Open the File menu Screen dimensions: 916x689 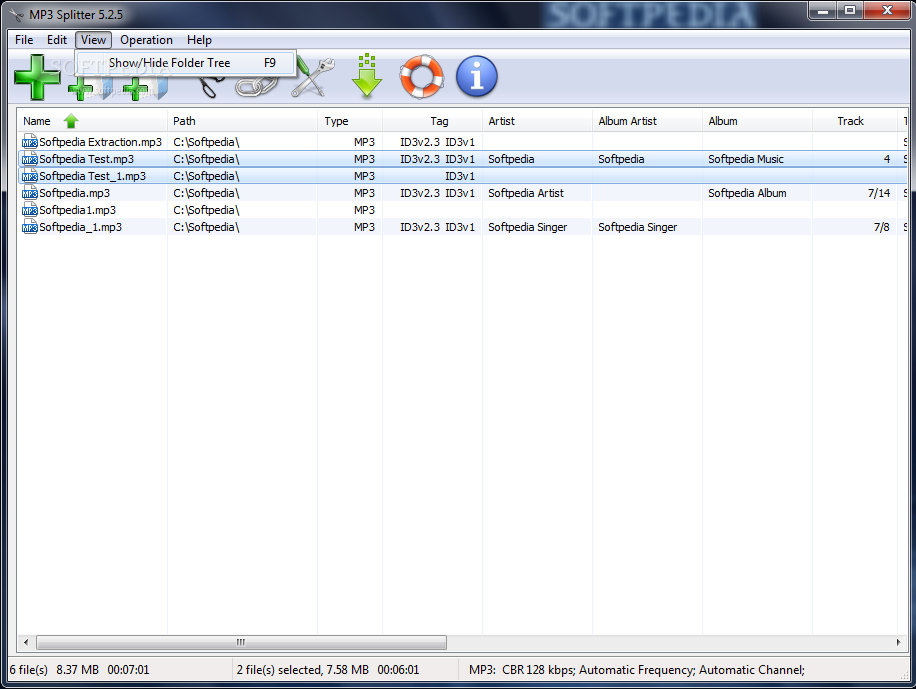pos(24,40)
